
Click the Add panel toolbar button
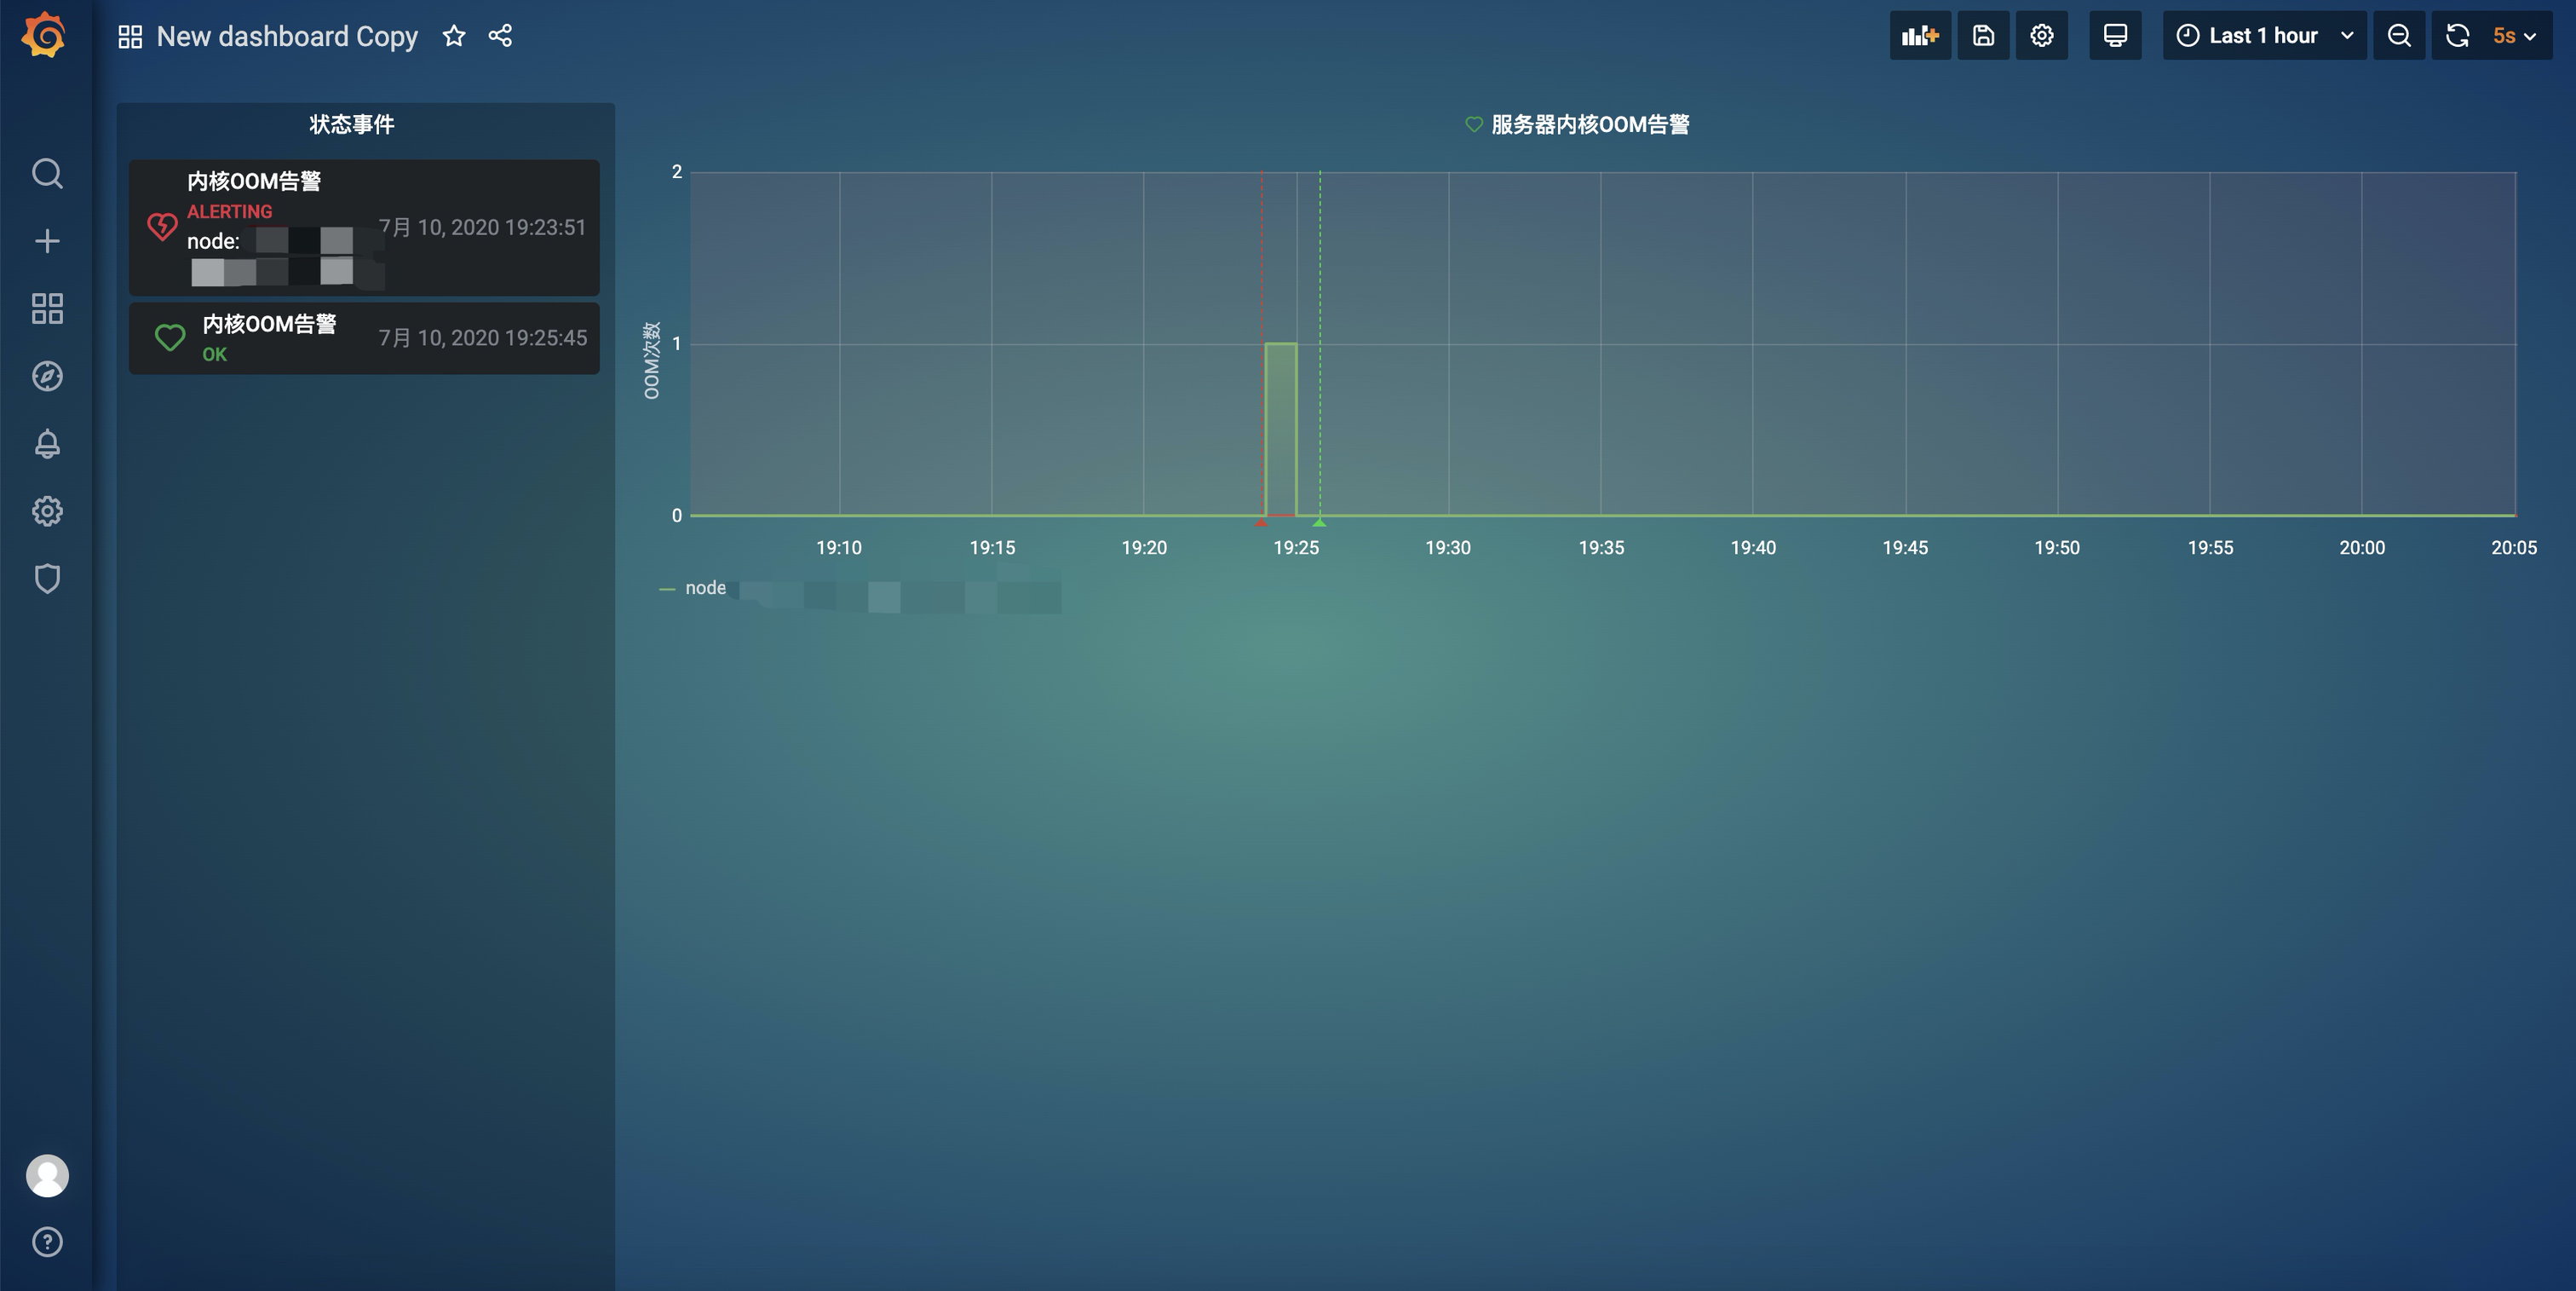[x=1920, y=36]
